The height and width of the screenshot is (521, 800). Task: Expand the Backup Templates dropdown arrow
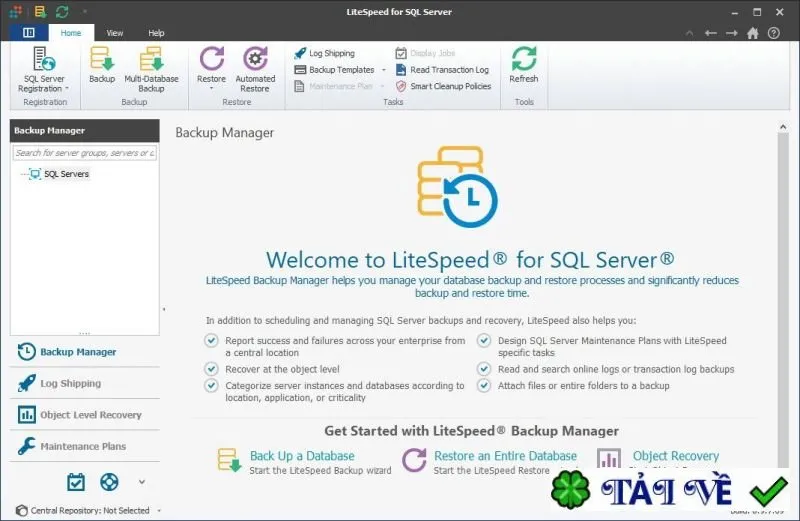[x=384, y=70]
